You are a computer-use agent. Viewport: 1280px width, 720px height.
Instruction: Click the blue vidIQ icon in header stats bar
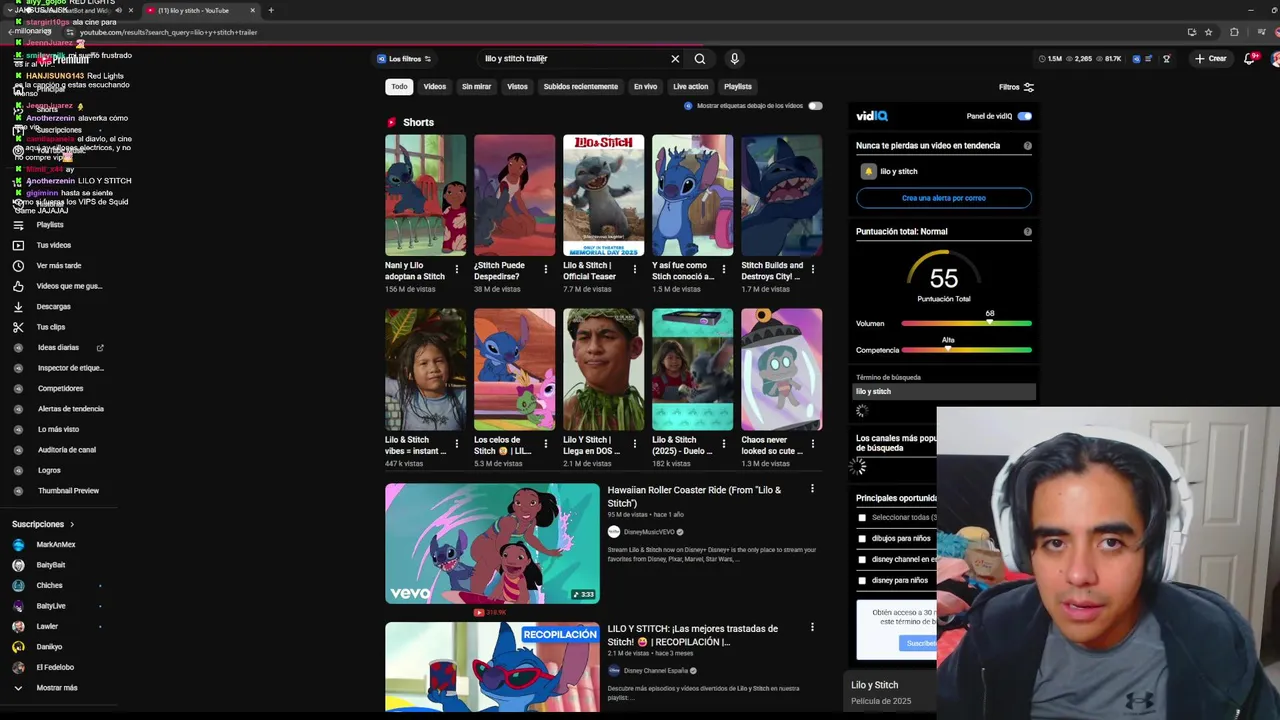1136,59
